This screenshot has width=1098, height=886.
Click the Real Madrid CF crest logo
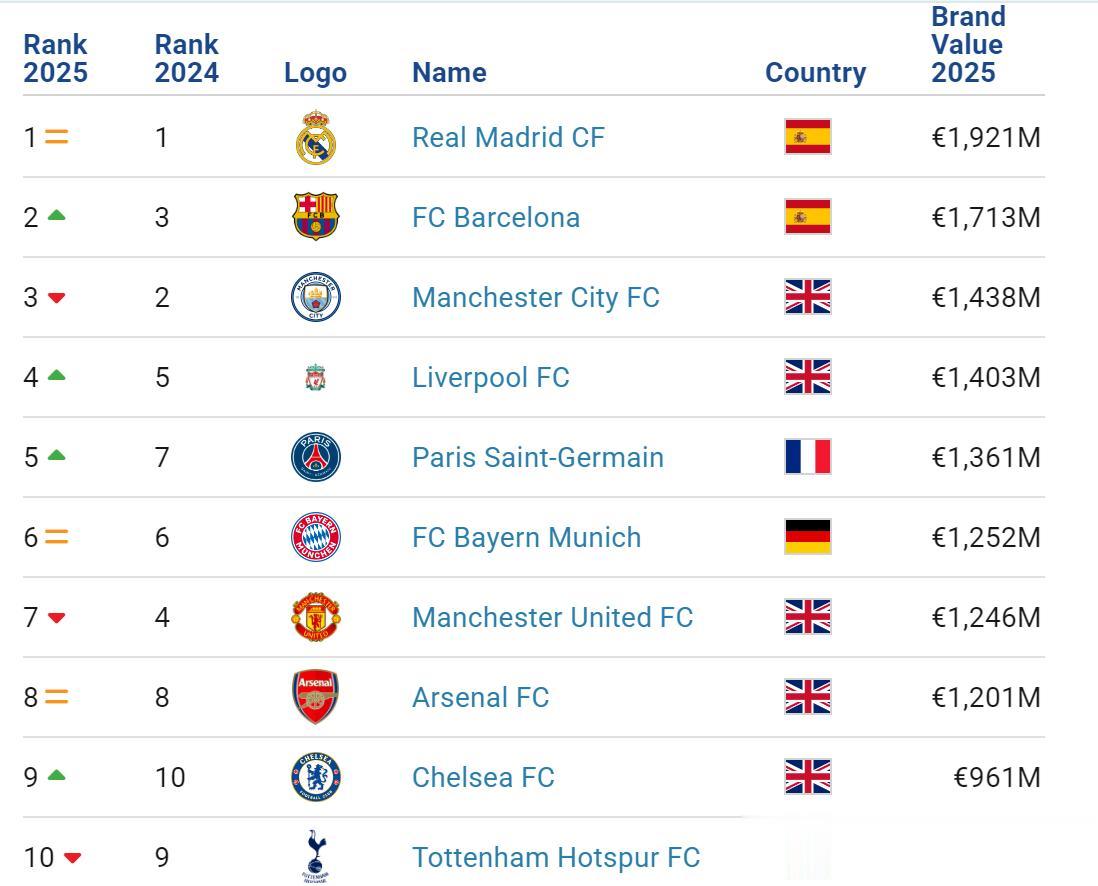316,138
